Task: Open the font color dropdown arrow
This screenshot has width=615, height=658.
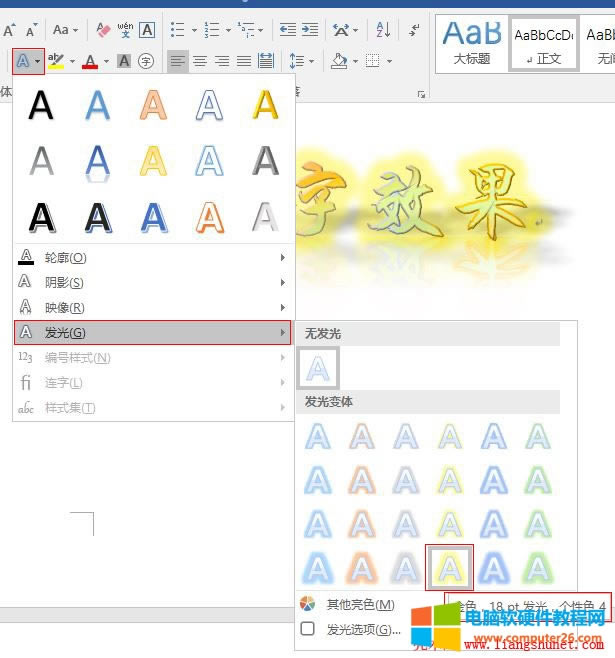Action: tap(106, 62)
